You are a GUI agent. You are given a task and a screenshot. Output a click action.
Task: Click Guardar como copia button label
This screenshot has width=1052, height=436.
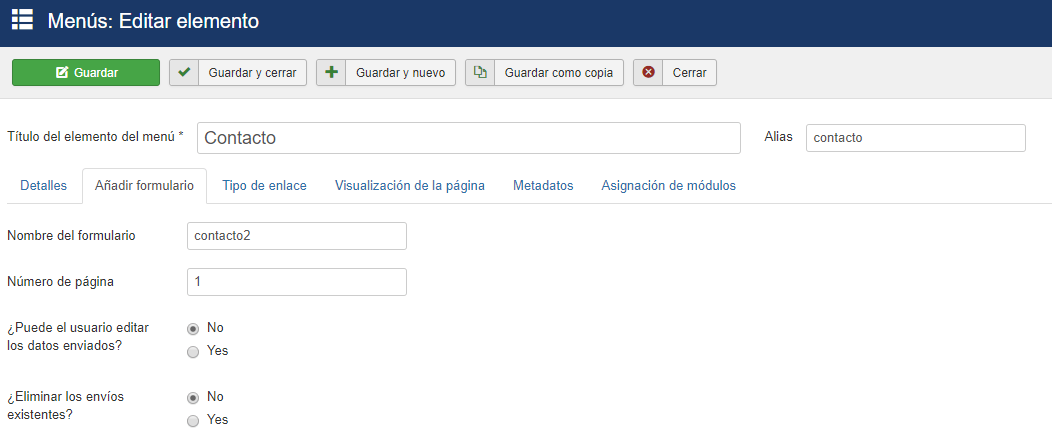tap(559, 72)
